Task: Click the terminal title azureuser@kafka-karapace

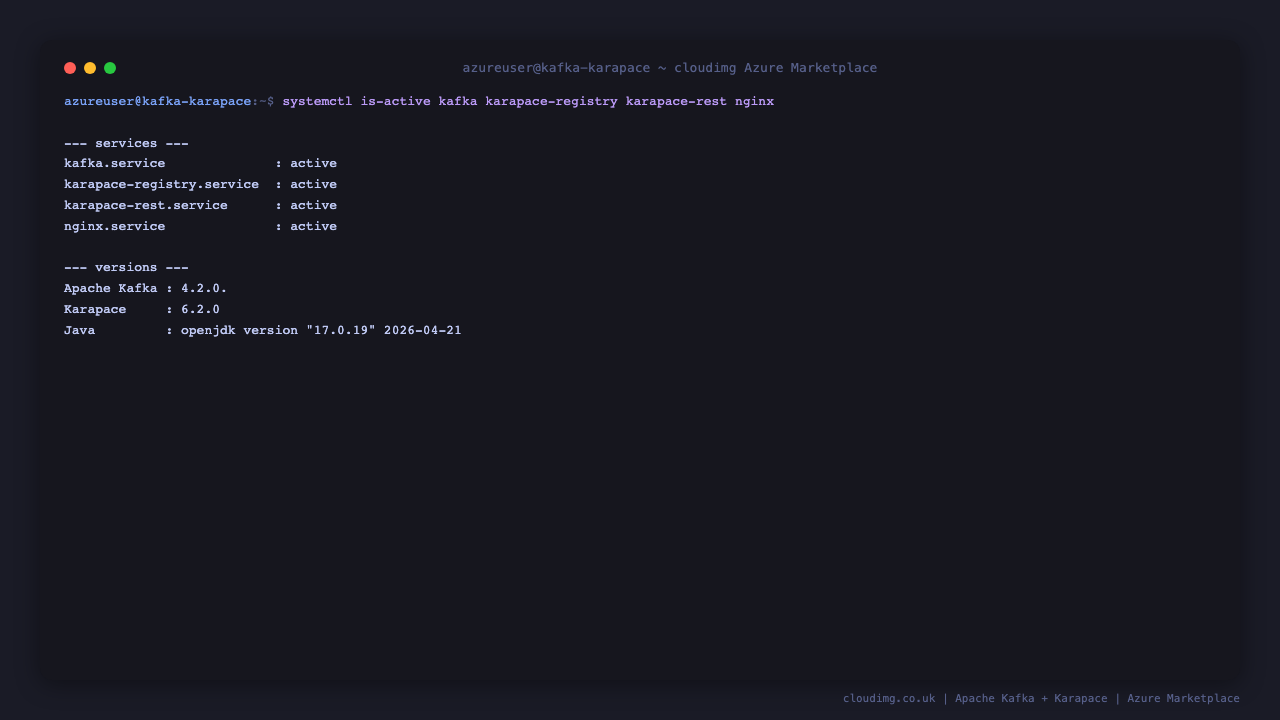Action: (x=670, y=68)
